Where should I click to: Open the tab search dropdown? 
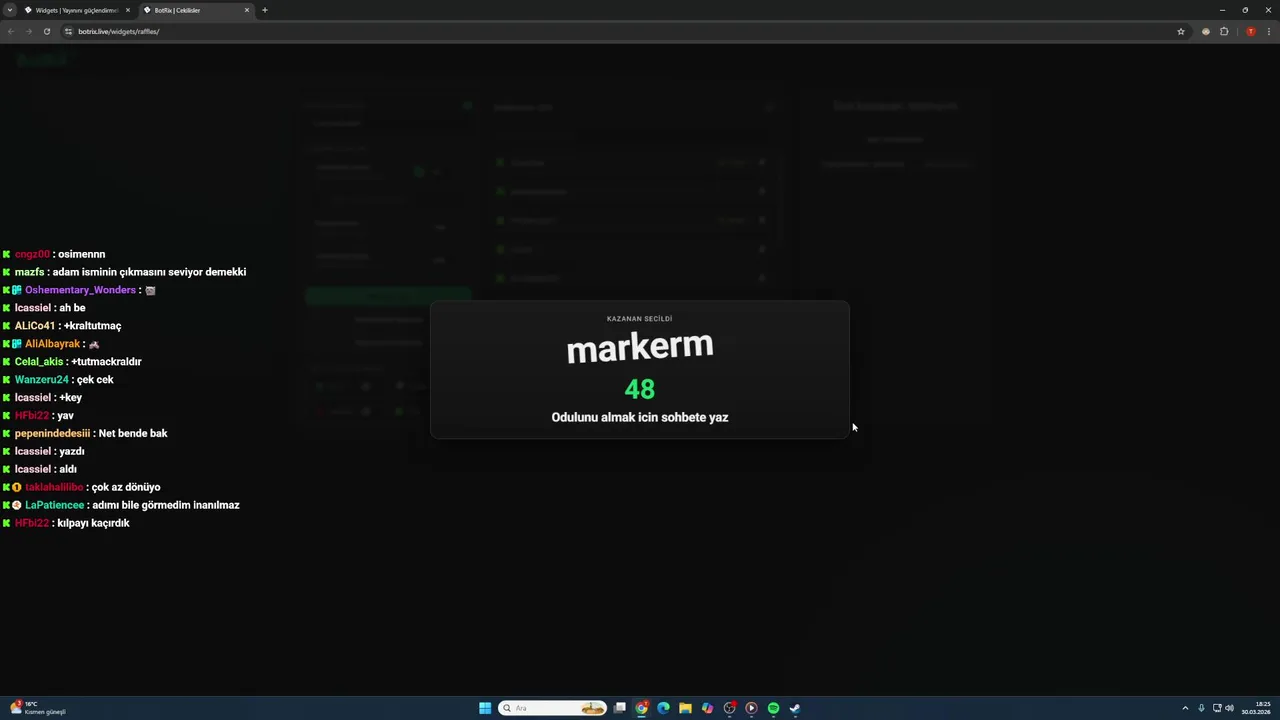pos(10,10)
